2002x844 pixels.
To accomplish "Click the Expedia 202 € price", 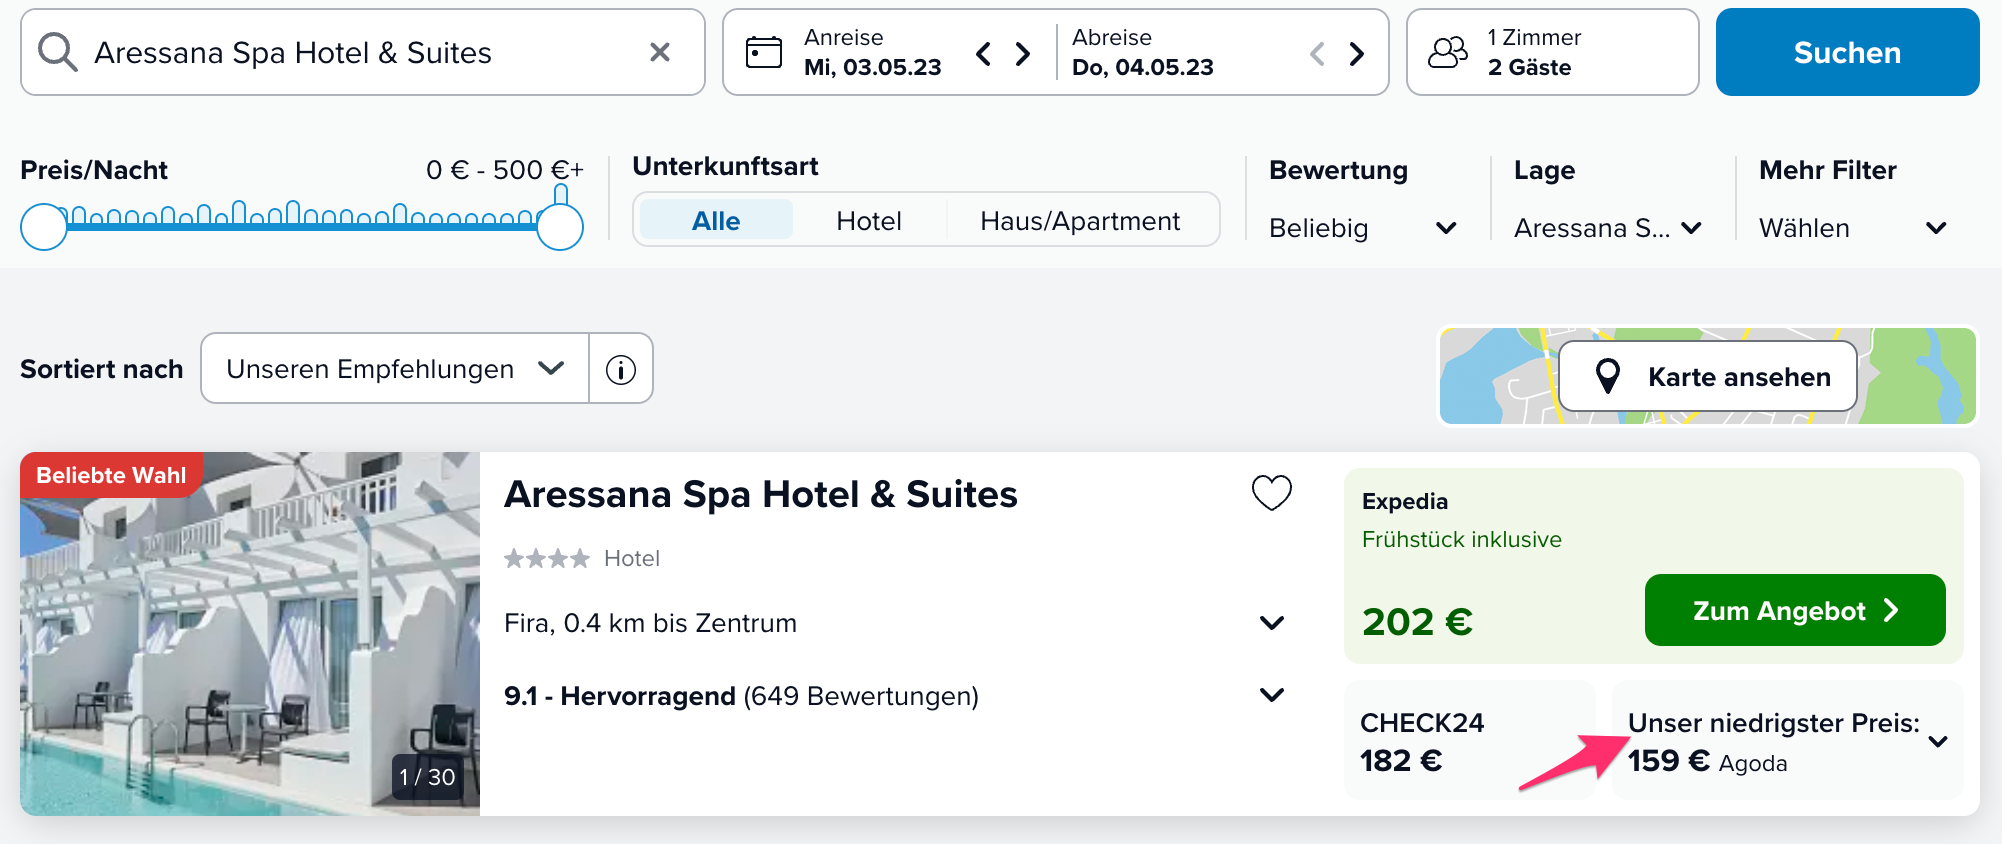I will [1417, 622].
